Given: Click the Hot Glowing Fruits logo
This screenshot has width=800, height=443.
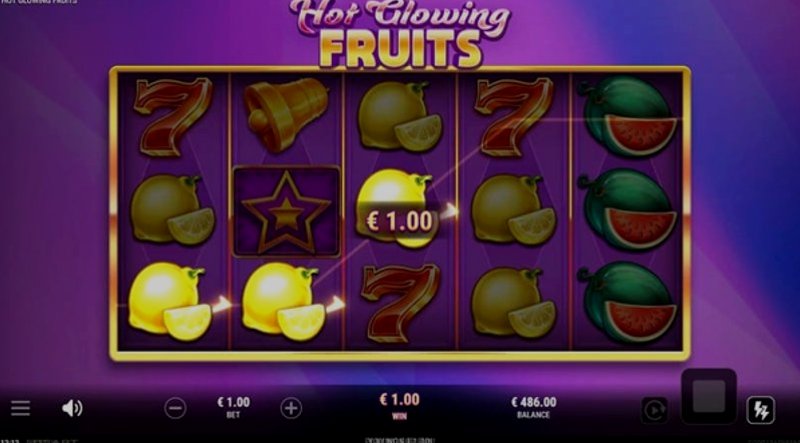Looking at the screenshot, I should (x=400, y=34).
